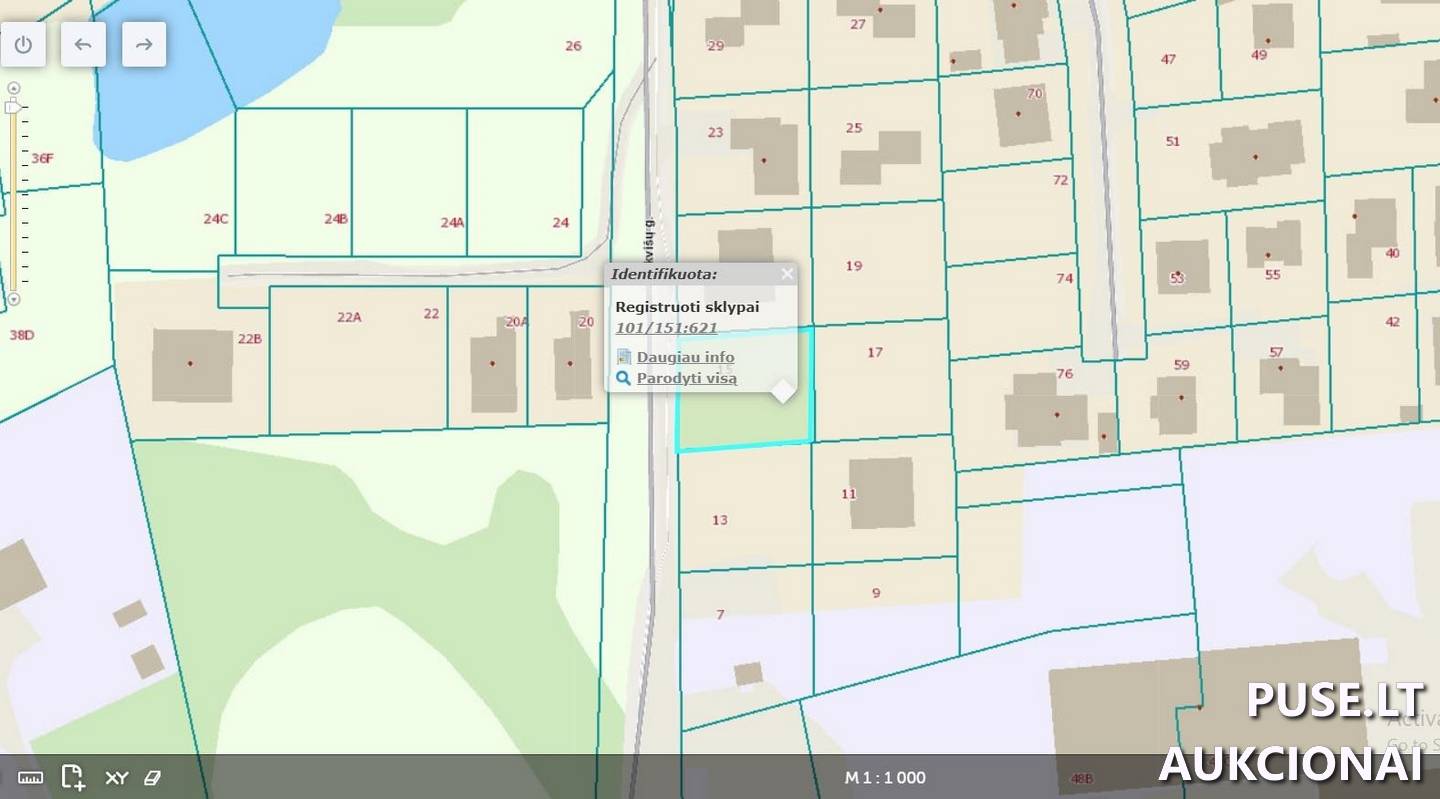Click parcel label 23
This screenshot has height=799, width=1440.
pyautogui.click(x=715, y=132)
